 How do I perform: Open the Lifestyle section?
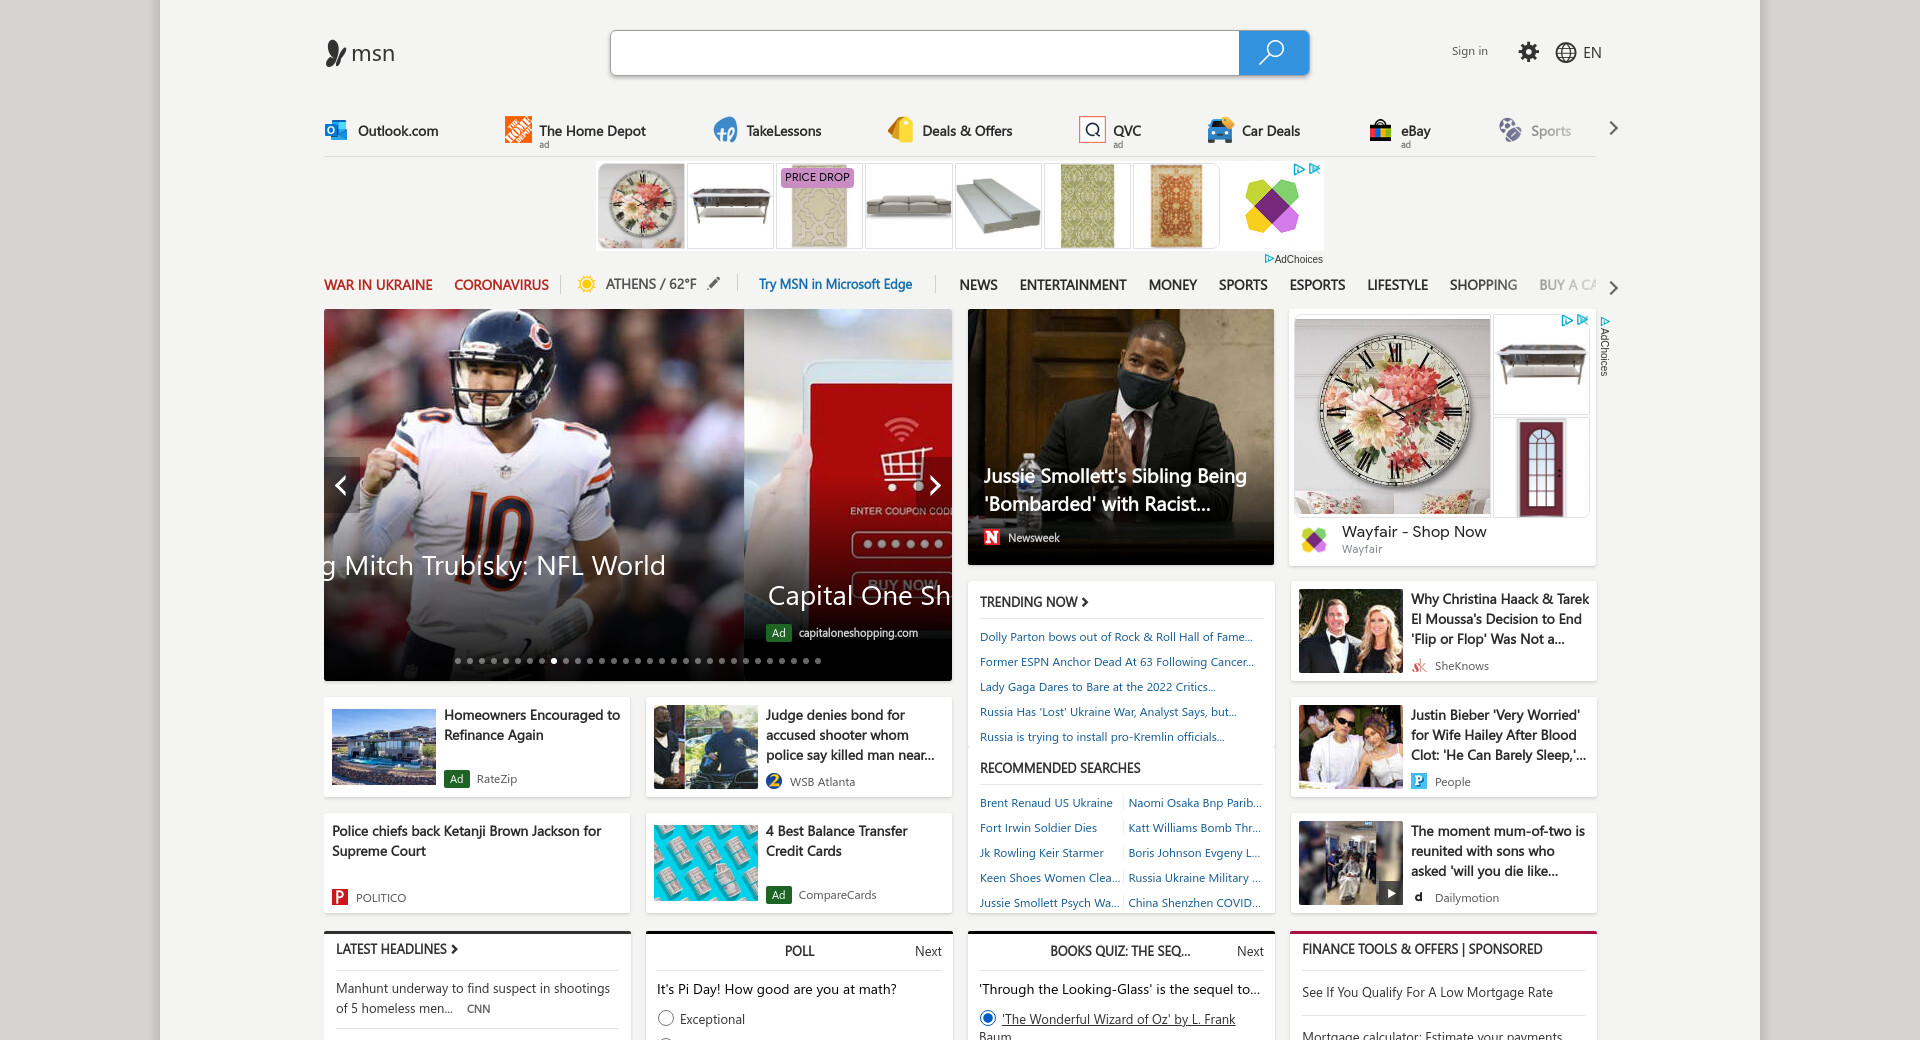click(x=1397, y=285)
